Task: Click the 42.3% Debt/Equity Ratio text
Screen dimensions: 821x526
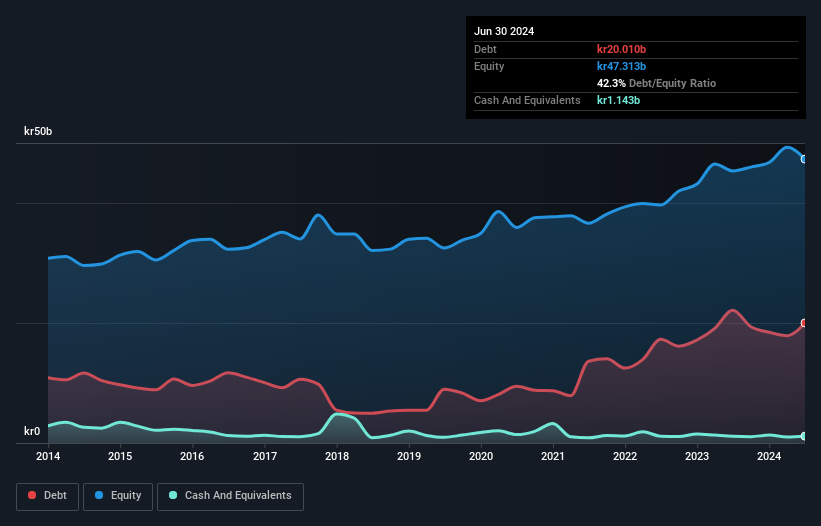Action: coord(656,83)
